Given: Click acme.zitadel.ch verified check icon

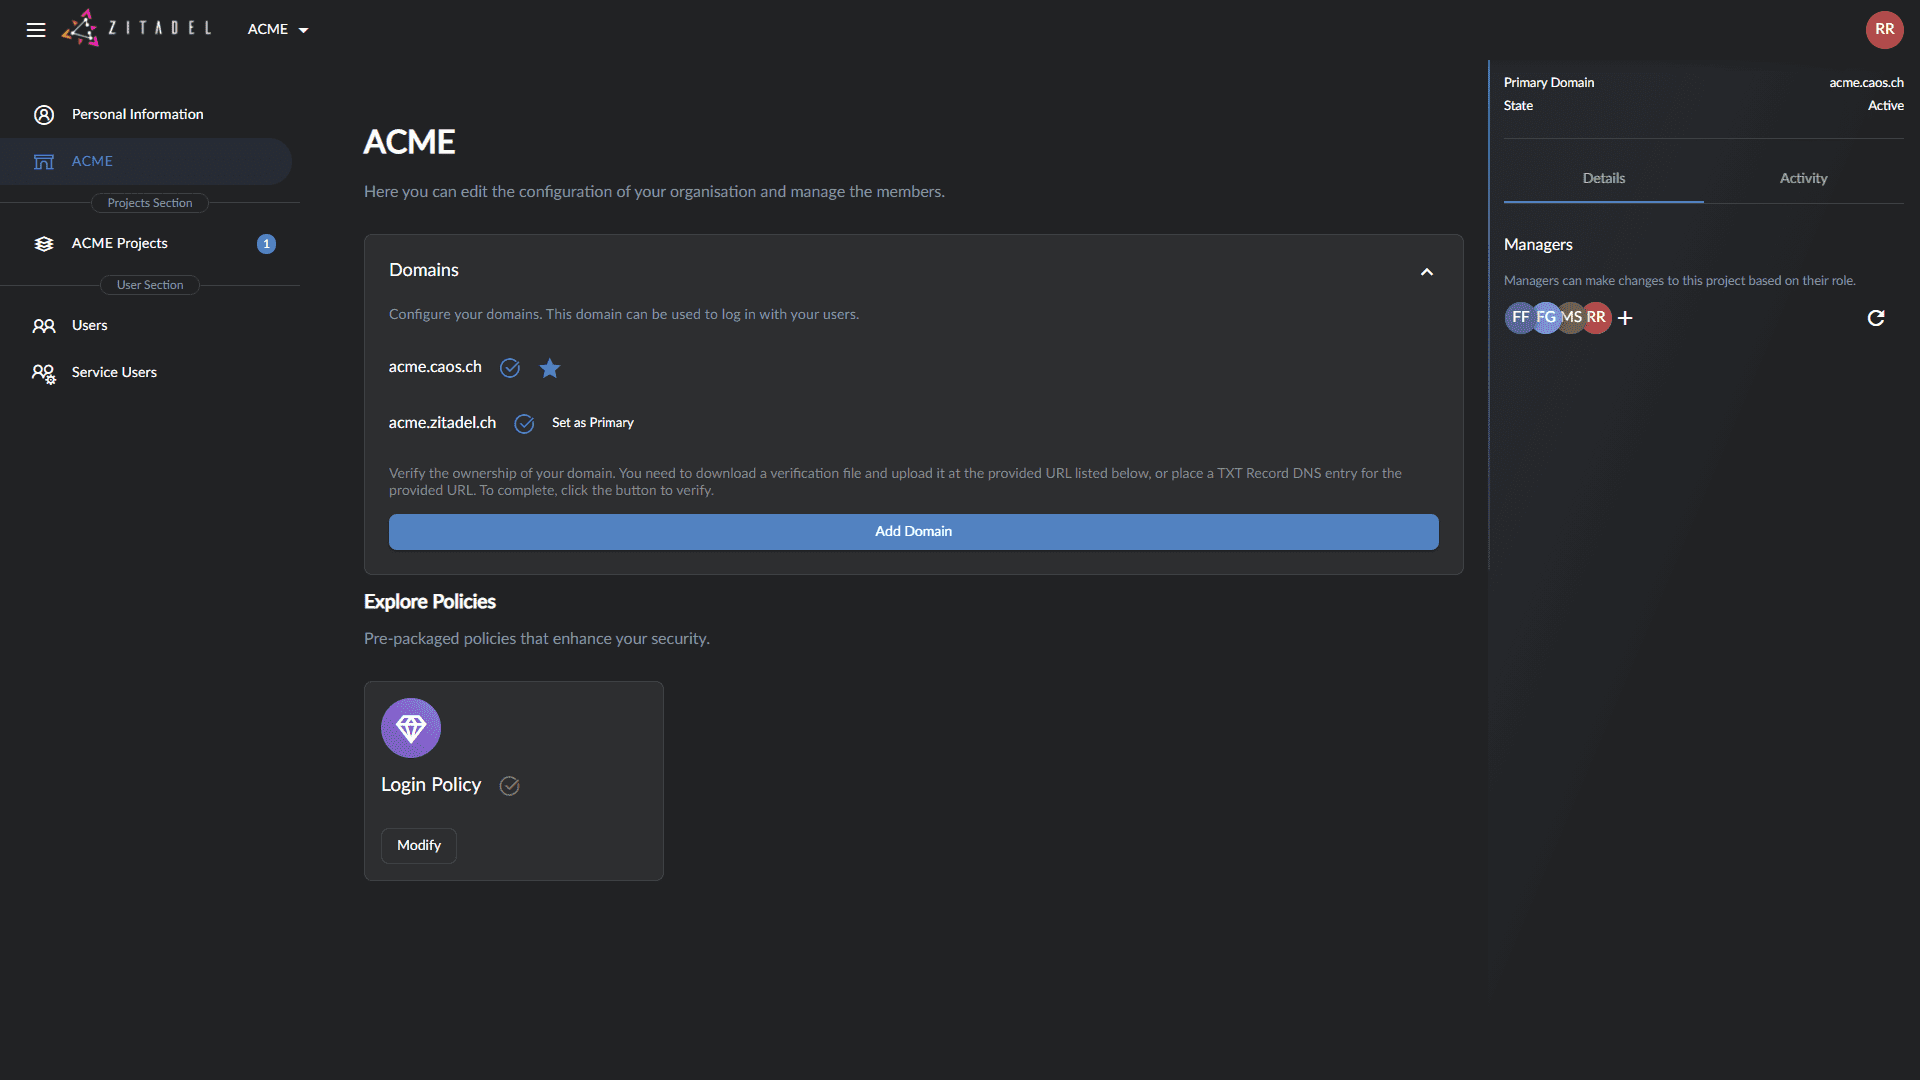Looking at the screenshot, I should [x=524, y=424].
